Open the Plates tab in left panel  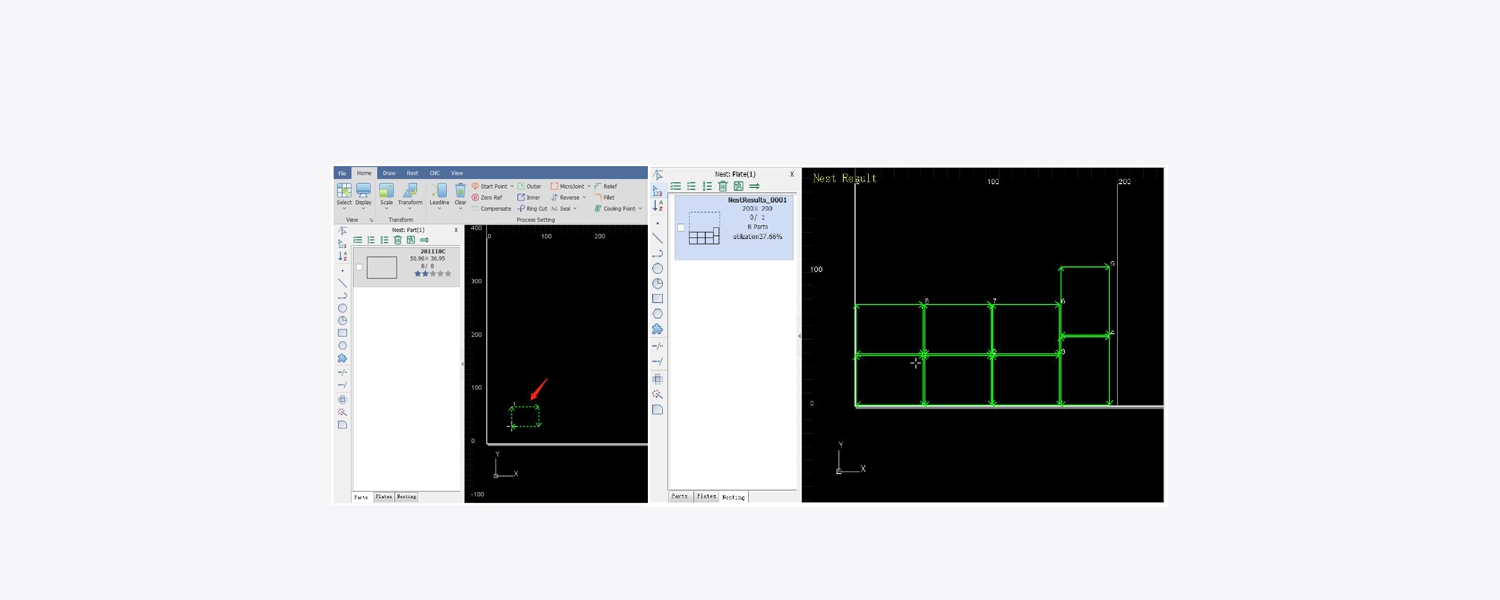pos(383,497)
